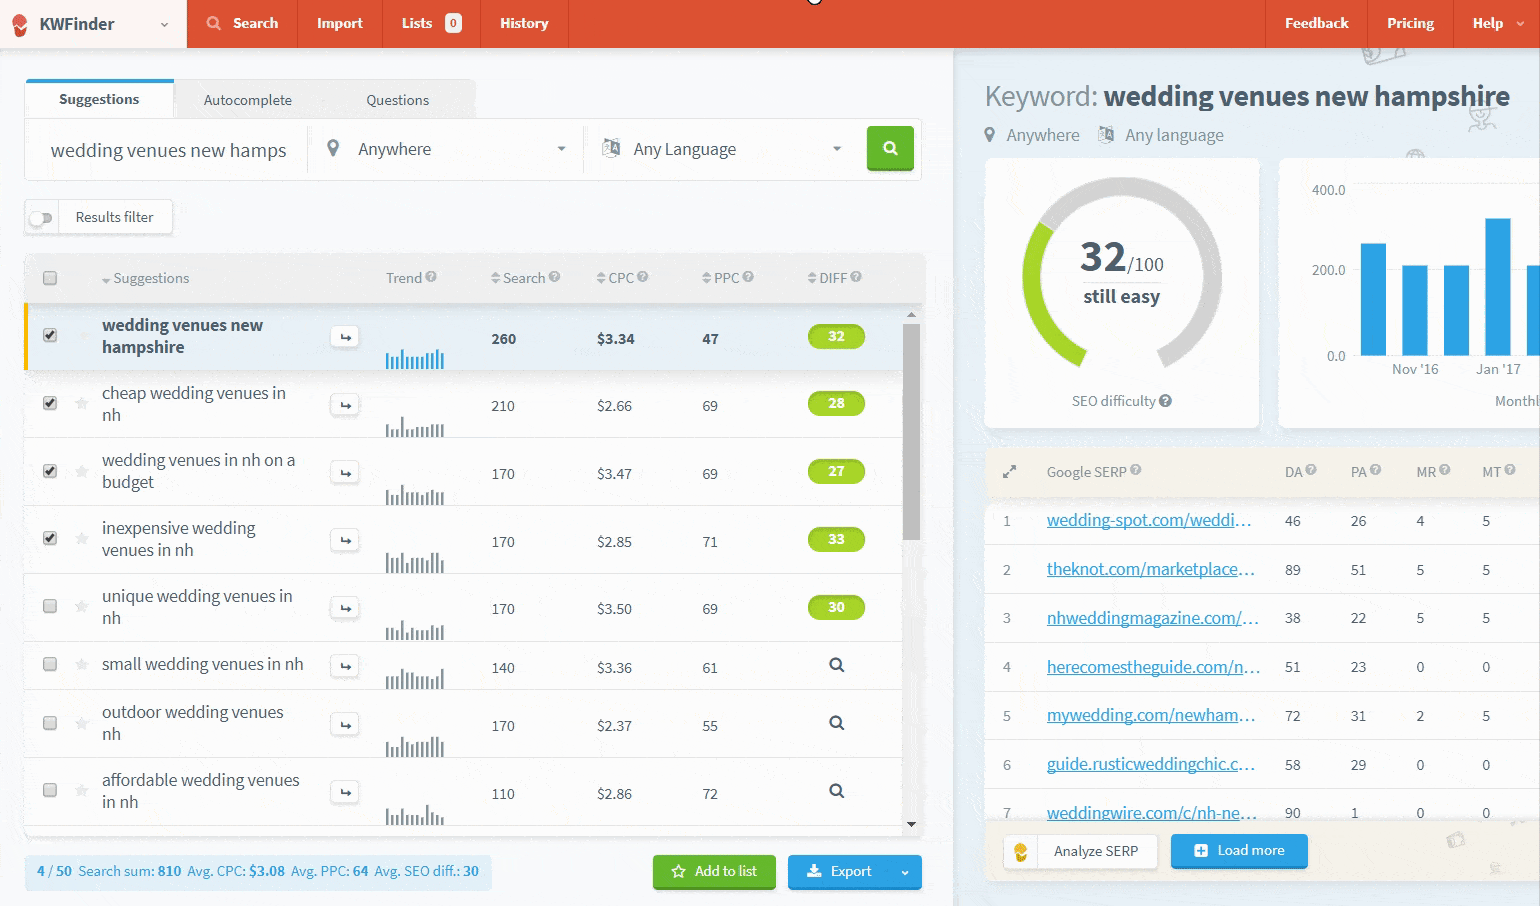Screen dimensions: 1540x906
Task: Switch to the Autocomplete tab
Action: click(247, 100)
